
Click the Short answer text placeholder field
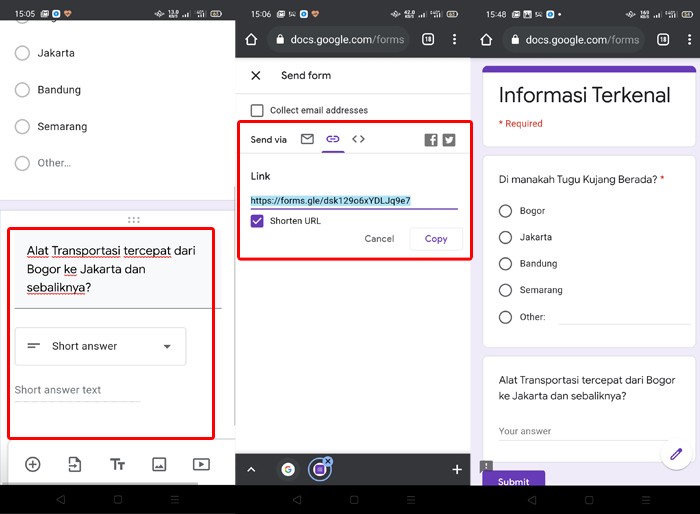point(77,390)
